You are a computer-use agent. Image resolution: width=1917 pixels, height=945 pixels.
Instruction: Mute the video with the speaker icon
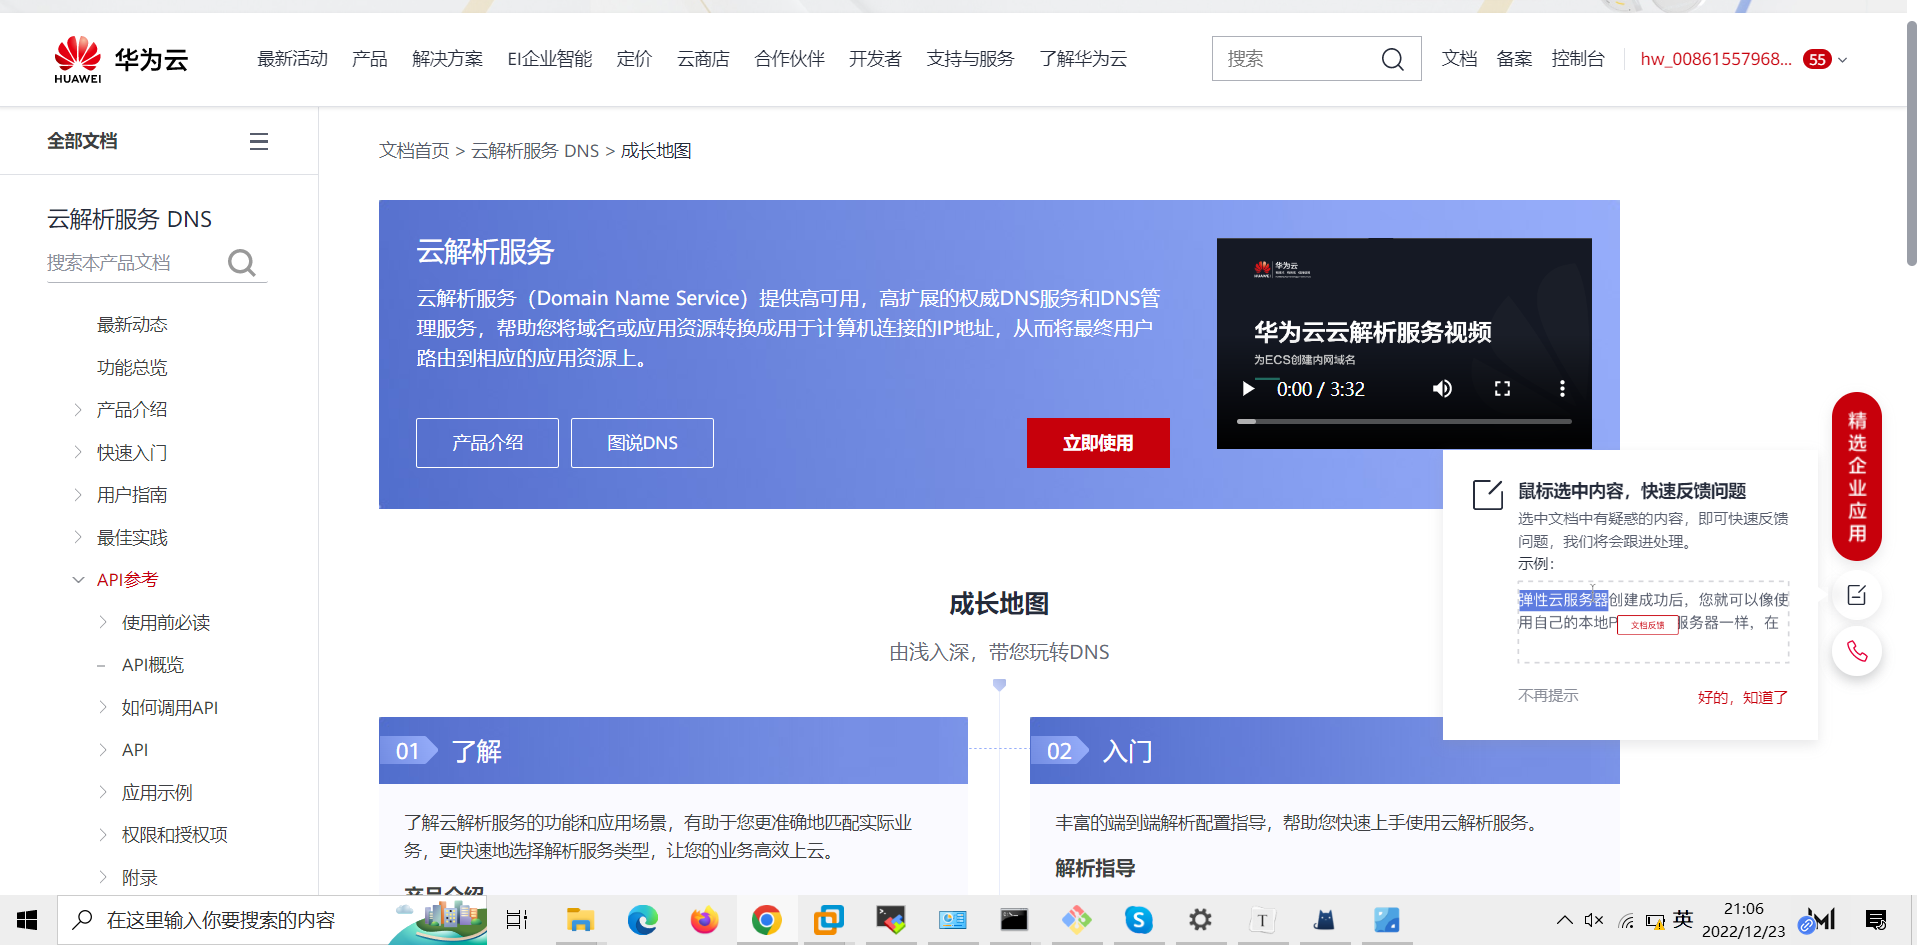(1442, 388)
